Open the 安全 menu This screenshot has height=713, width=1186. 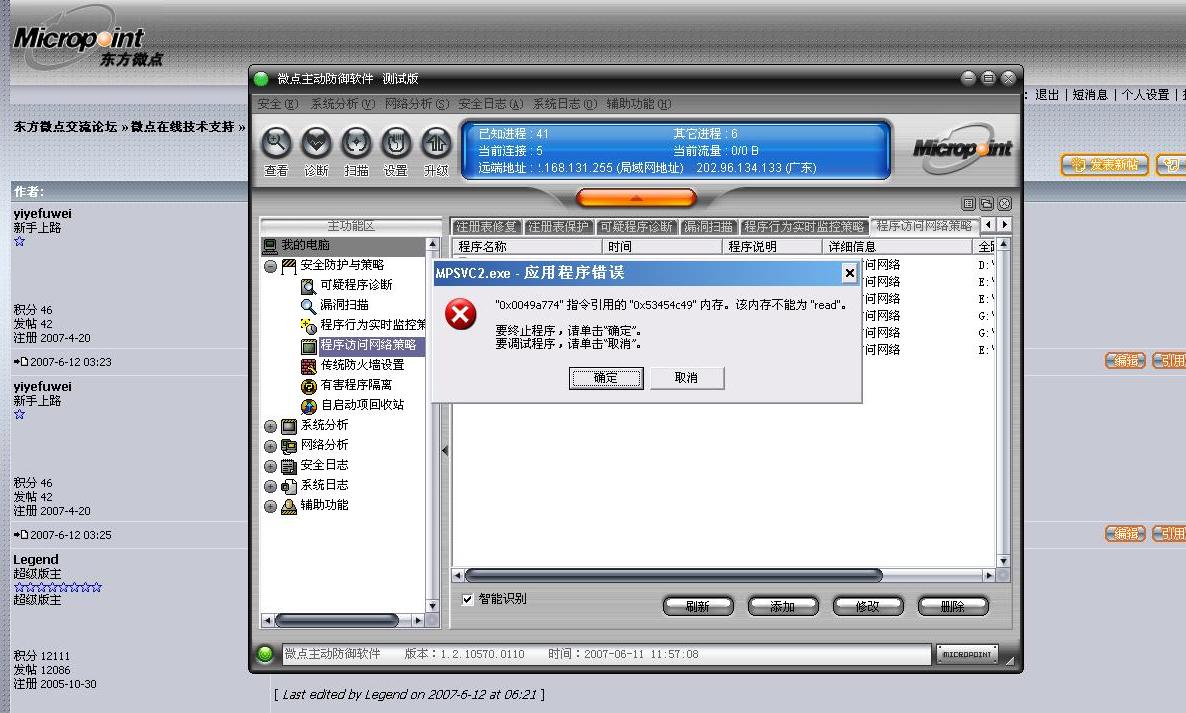point(278,104)
